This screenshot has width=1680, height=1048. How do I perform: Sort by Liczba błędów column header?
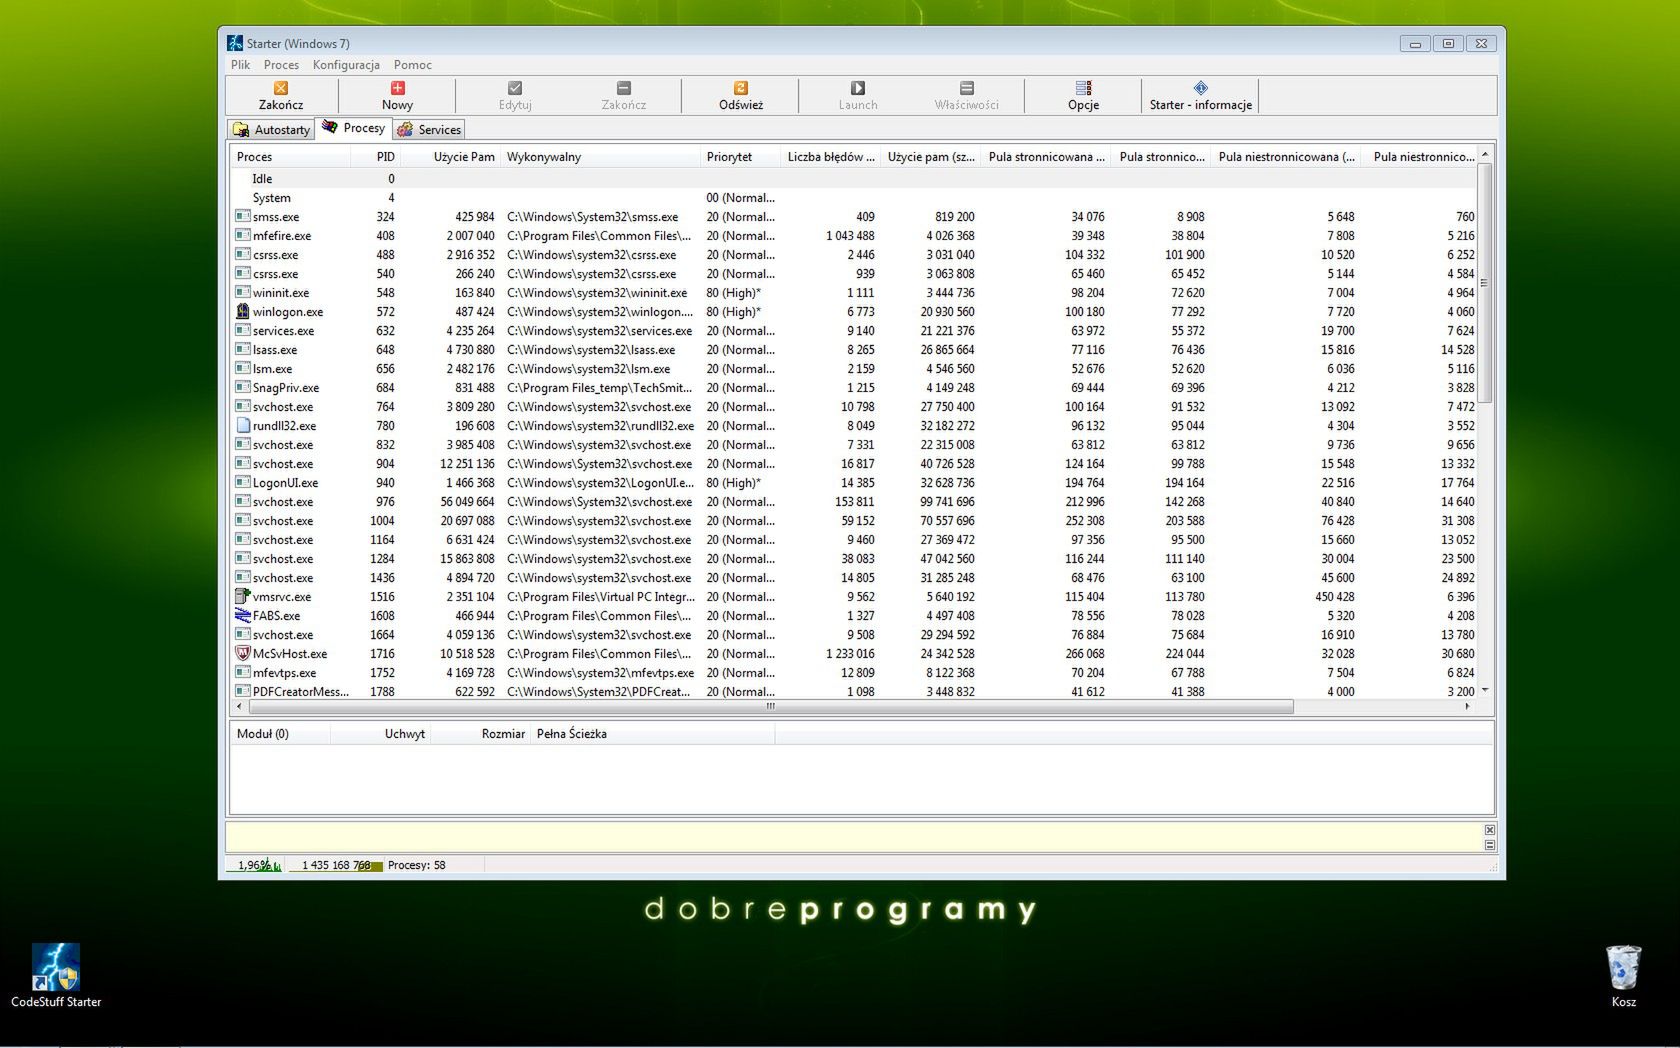[x=830, y=157]
